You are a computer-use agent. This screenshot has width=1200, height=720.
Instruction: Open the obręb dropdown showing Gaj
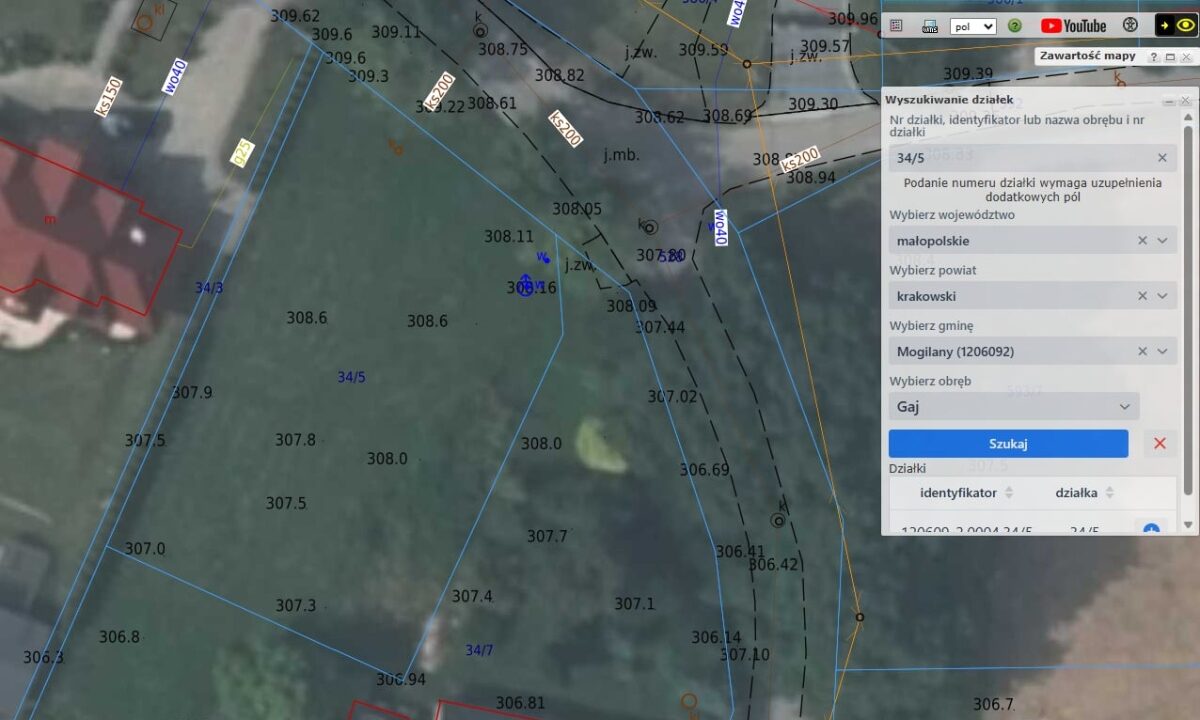1014,407
